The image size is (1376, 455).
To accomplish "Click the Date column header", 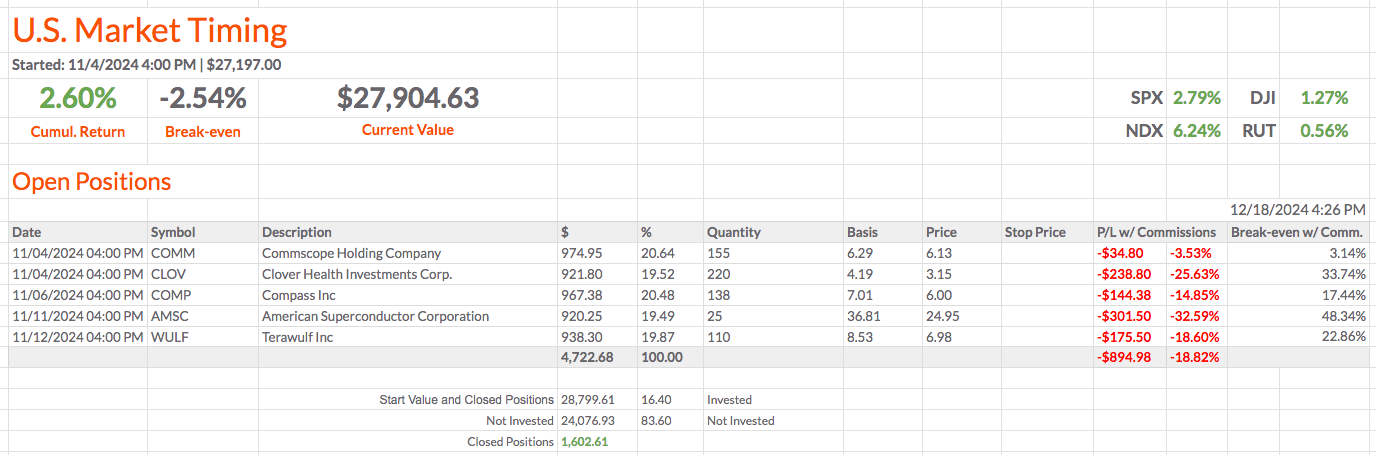I will point(27,232).
